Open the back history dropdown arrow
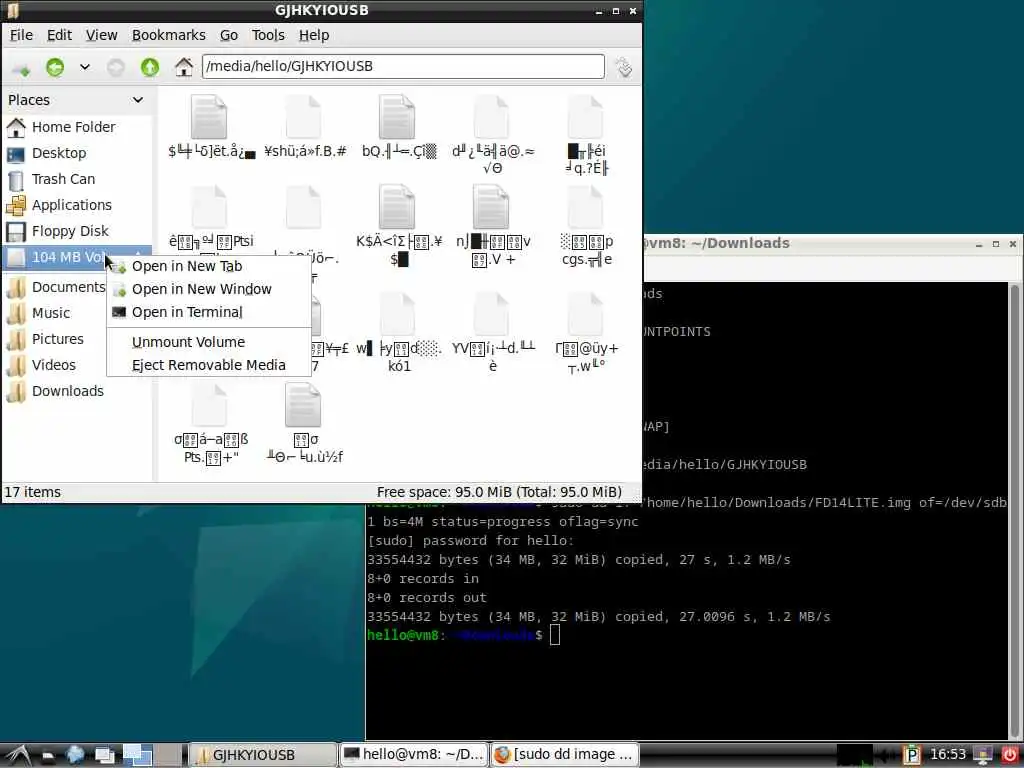Screen dimensions: 1024x768 [x=85, y=67]
